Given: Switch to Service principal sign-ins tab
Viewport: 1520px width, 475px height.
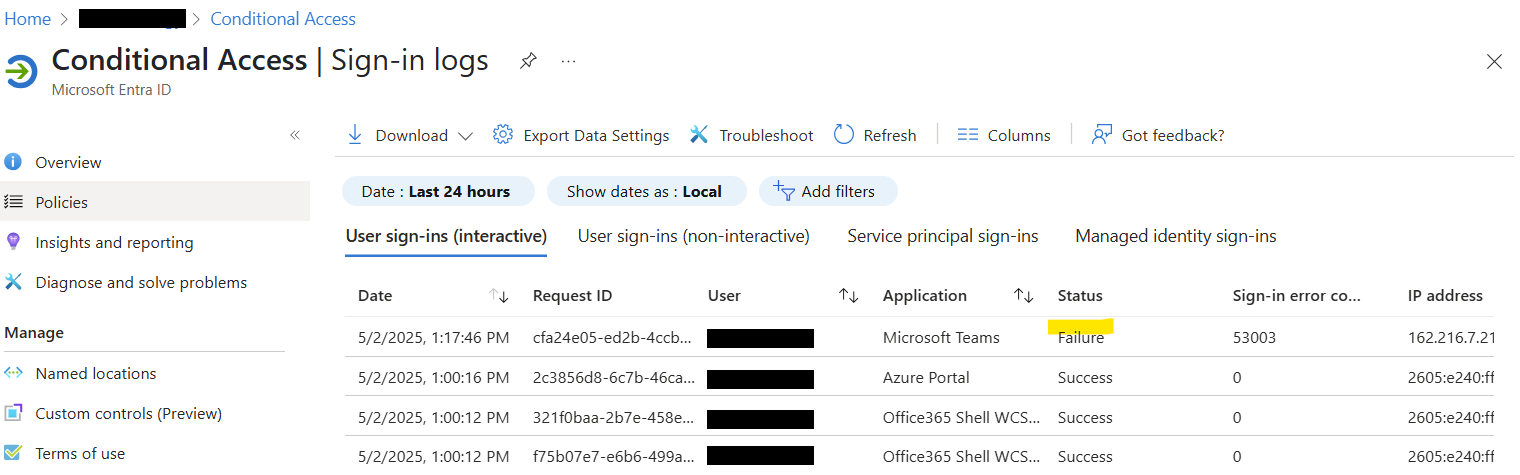Looking at the screenshot, I should pos(942,236).
